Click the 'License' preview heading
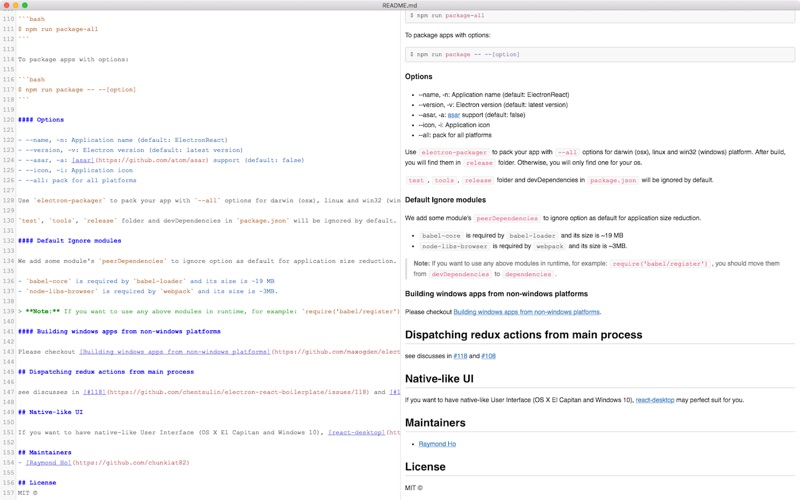Image resolution: width=800 pixels, height=500 pixels. tap(425, 466)
